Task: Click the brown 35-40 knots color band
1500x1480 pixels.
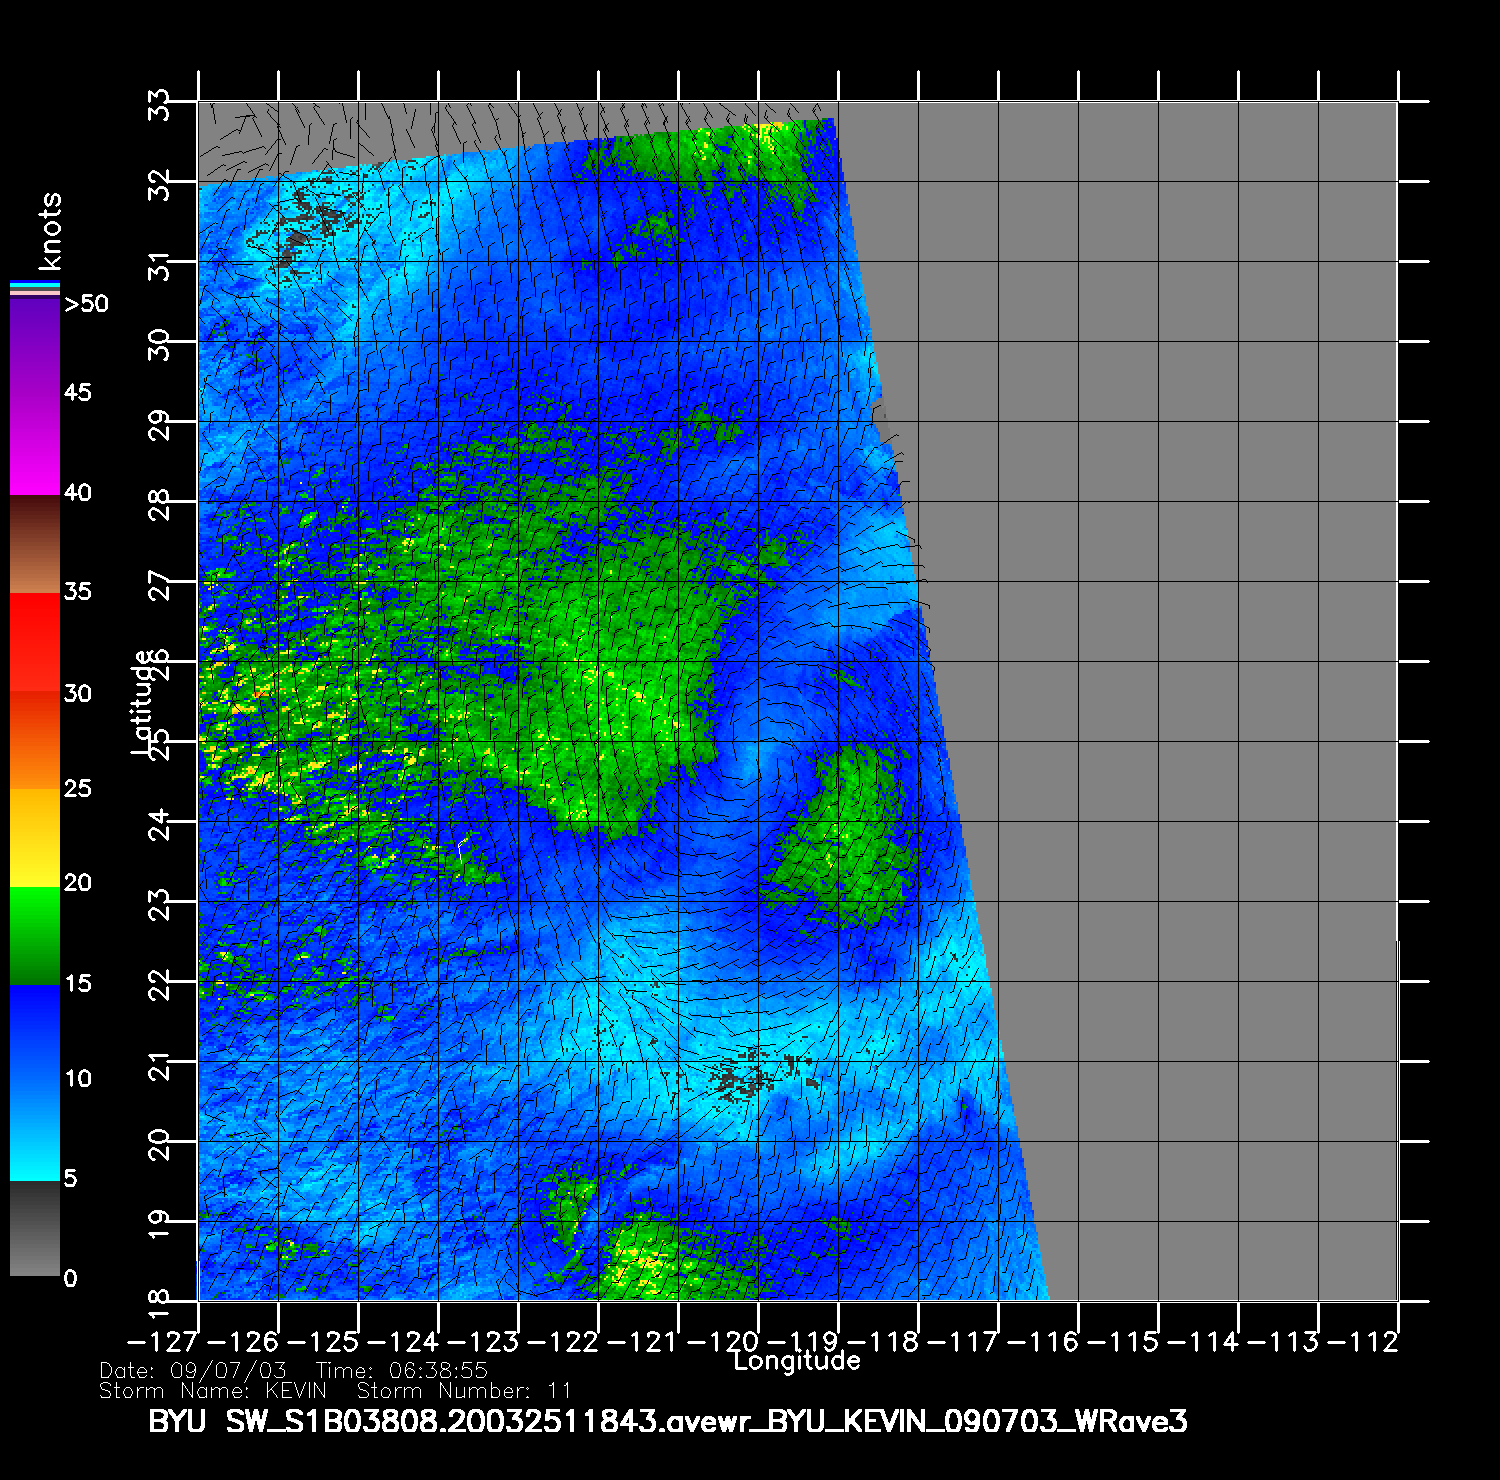Action: pyautogui.click(x=34, y=545)
